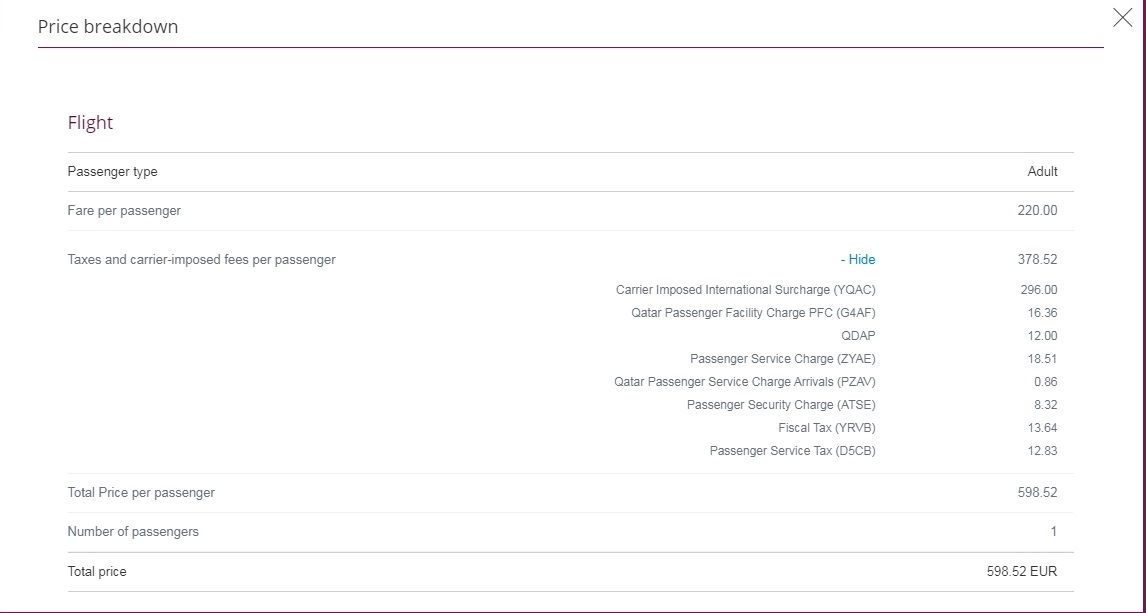Click the Total Price per passenger label
Viewport: 1146px width, 613px height.
(141, 492)
